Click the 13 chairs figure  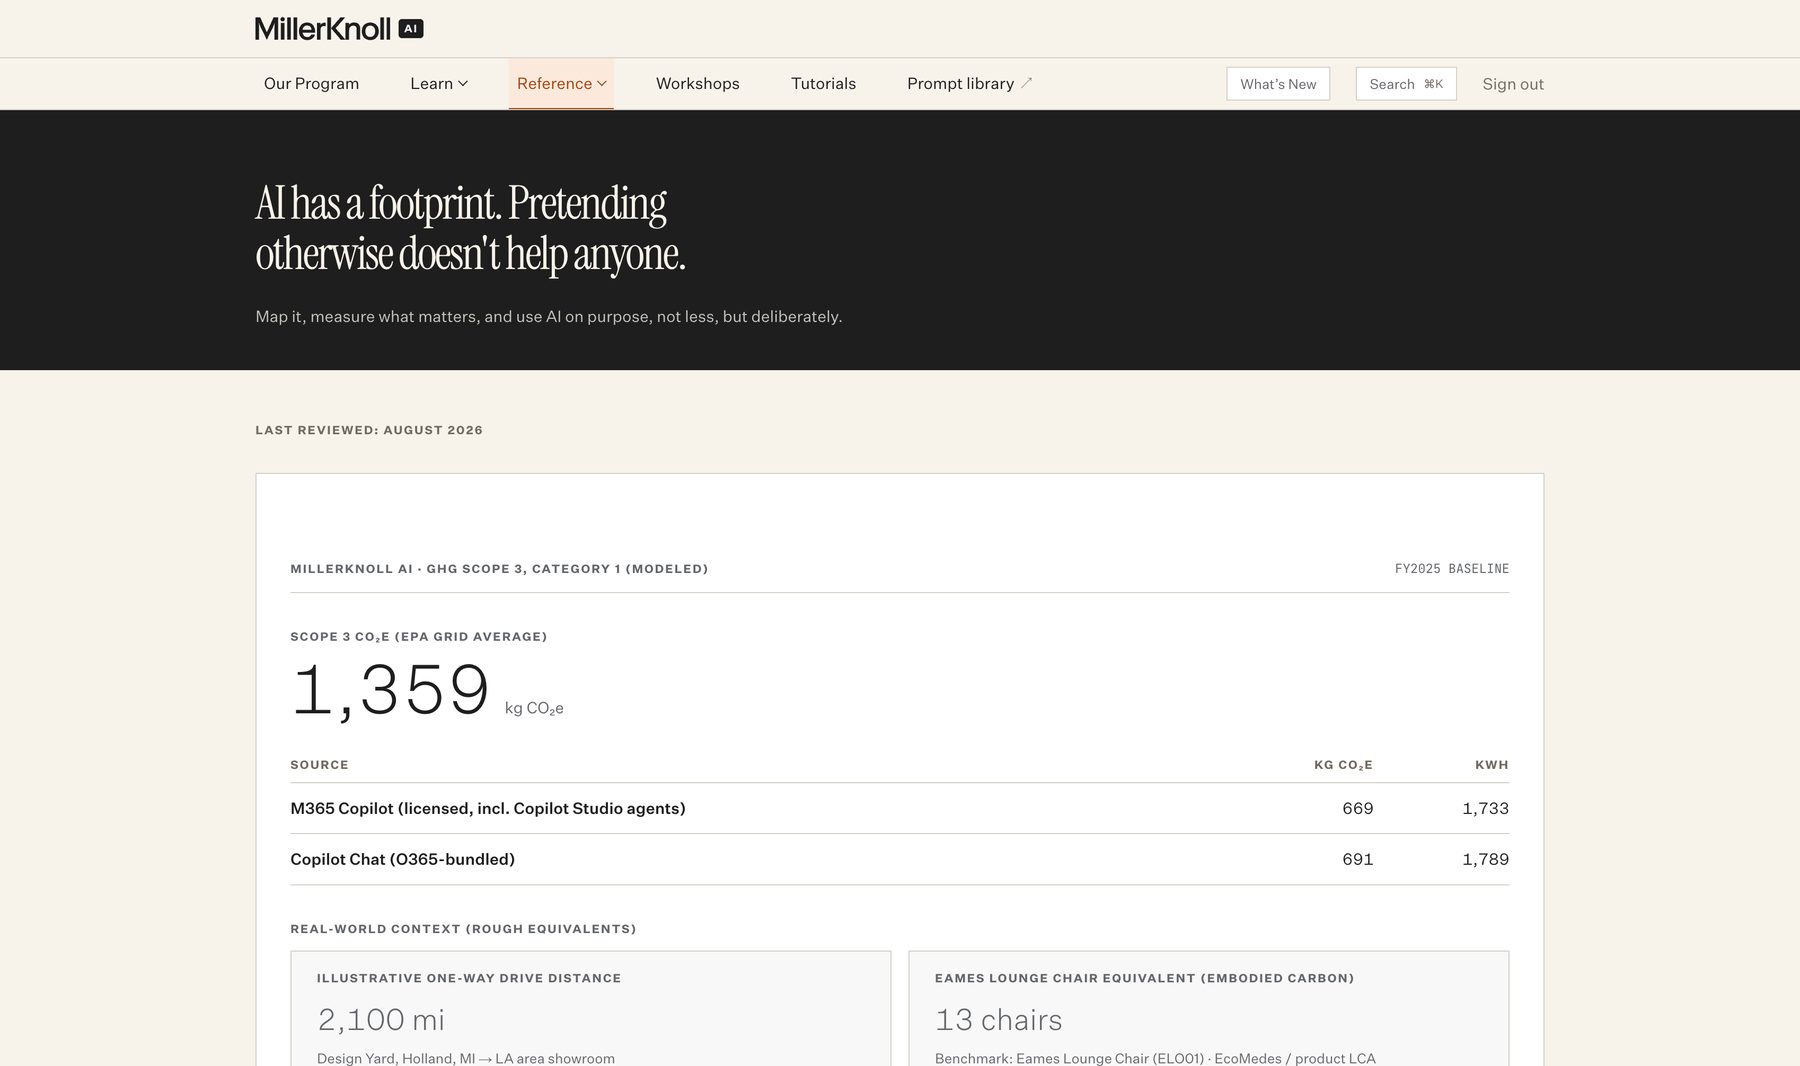[x=999, y=1020]
